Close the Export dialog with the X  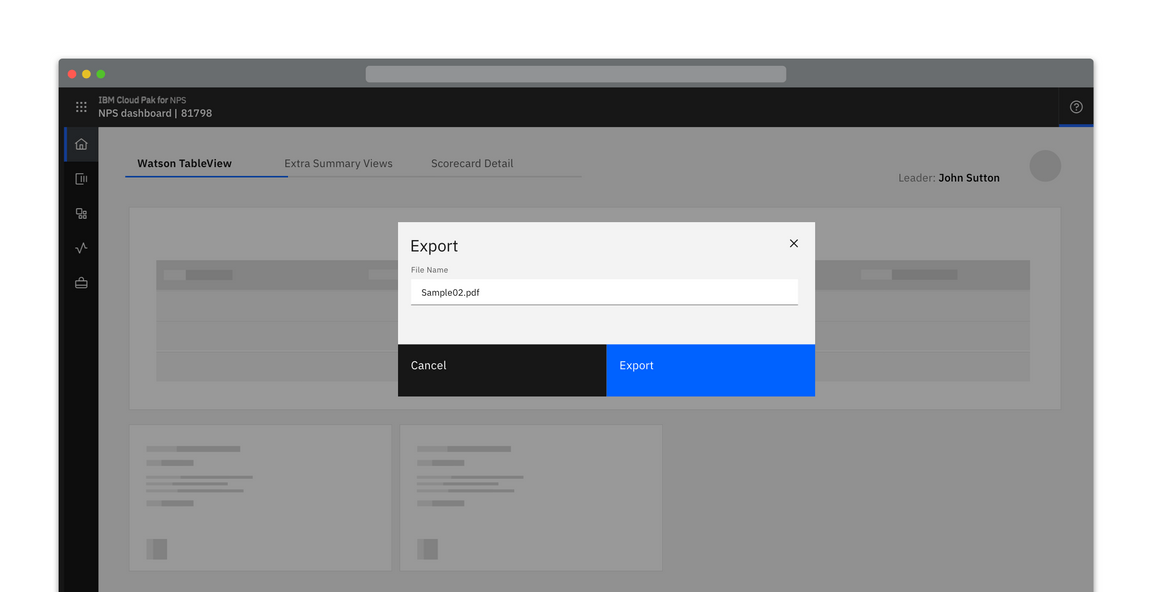(793, 243)
